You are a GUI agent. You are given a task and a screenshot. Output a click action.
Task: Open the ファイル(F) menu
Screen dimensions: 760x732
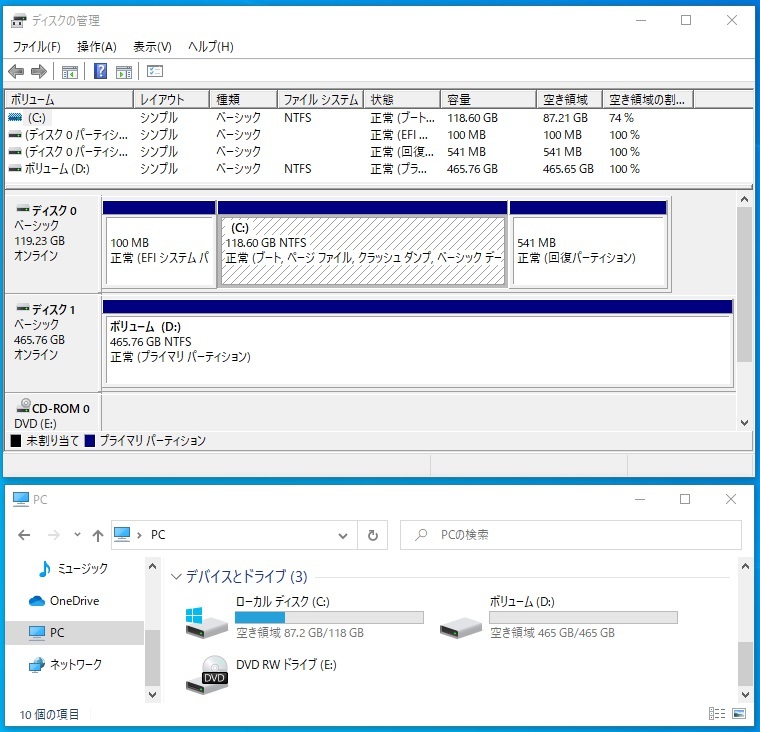coord(36,47)
